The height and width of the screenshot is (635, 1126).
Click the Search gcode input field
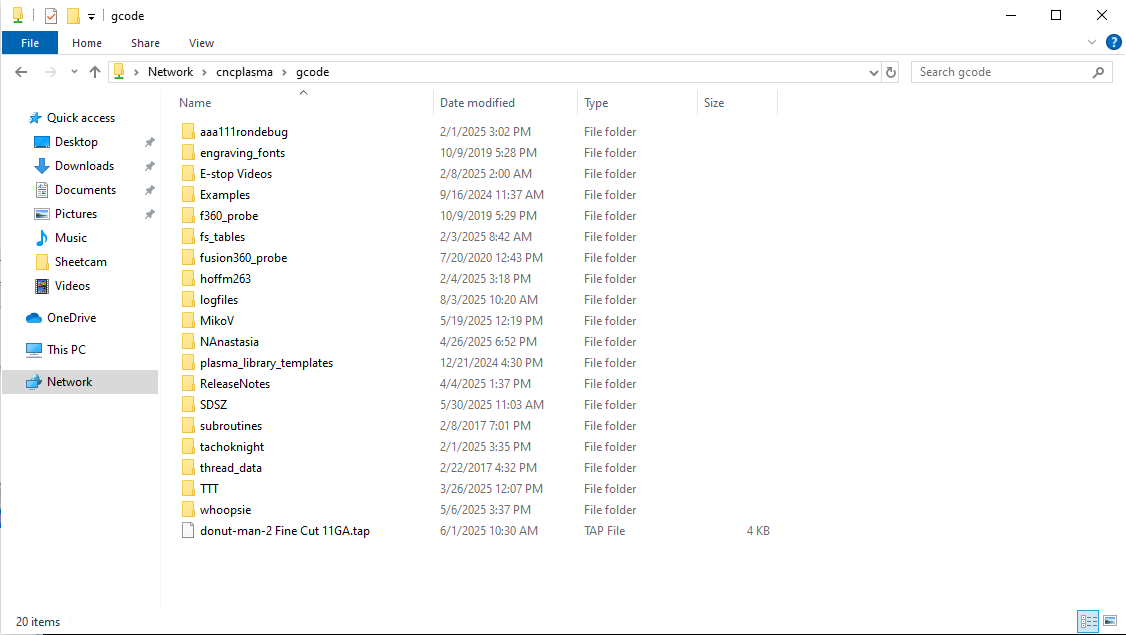[x=1000, y=72]
